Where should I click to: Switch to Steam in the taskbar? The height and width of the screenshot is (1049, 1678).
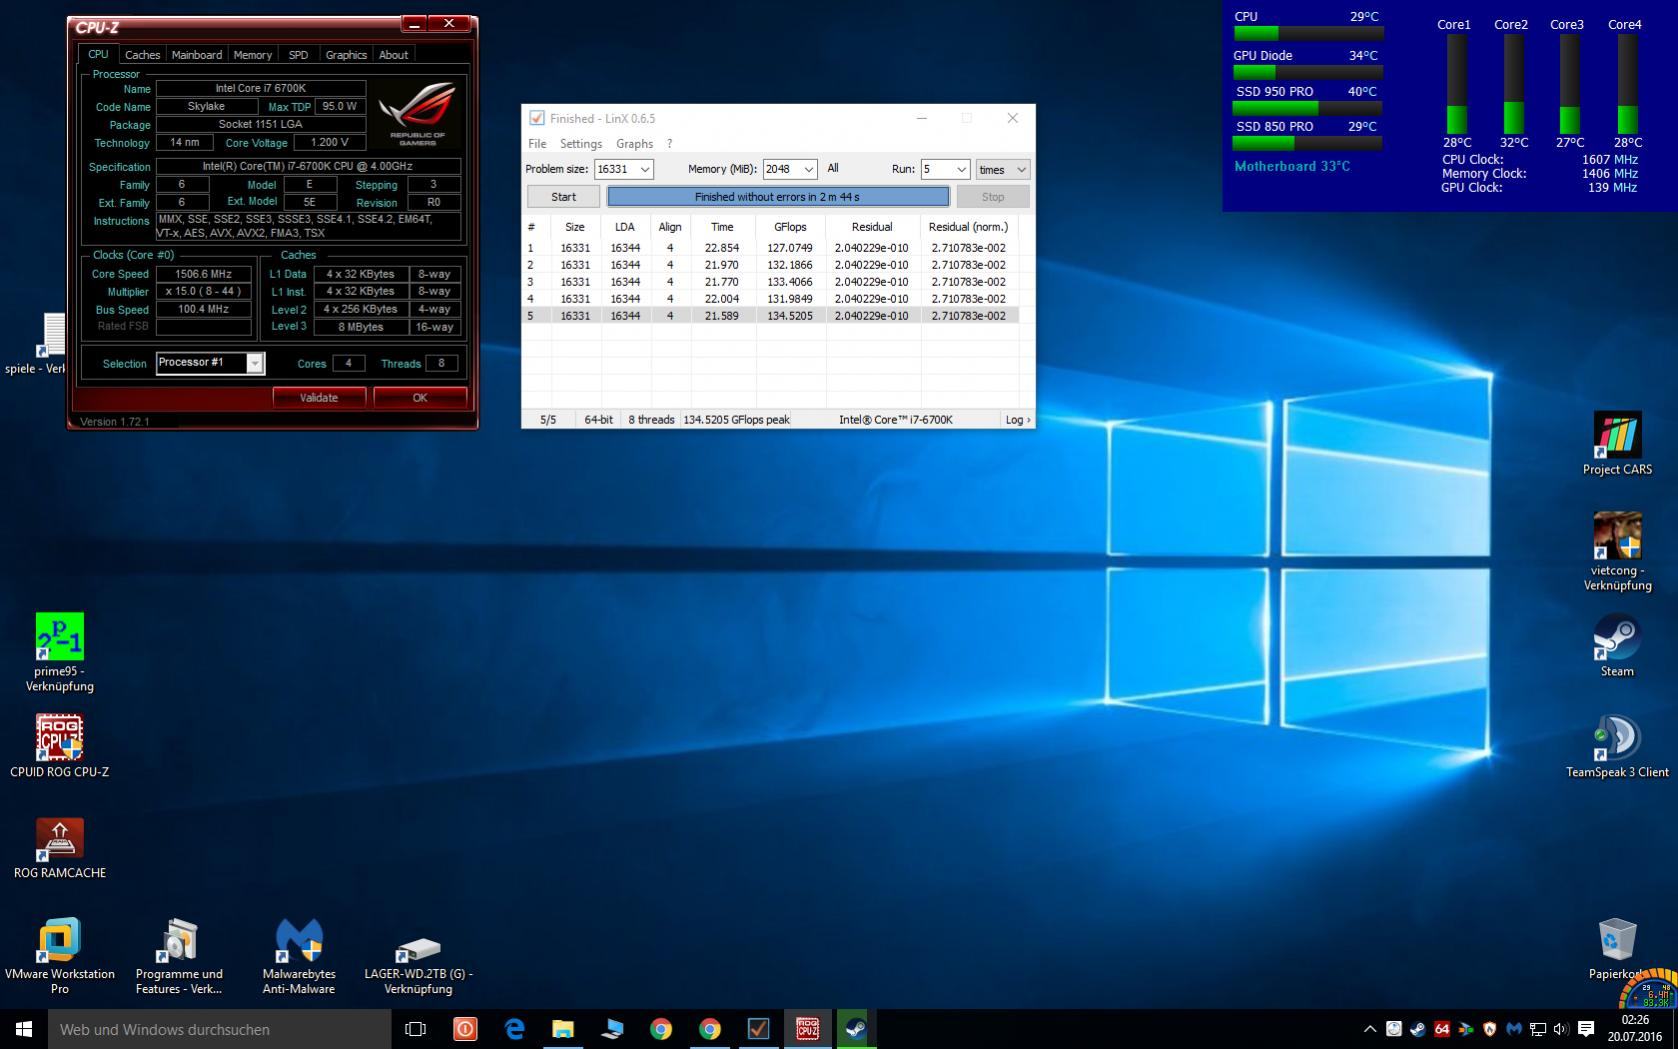(x=856, y=1028)
